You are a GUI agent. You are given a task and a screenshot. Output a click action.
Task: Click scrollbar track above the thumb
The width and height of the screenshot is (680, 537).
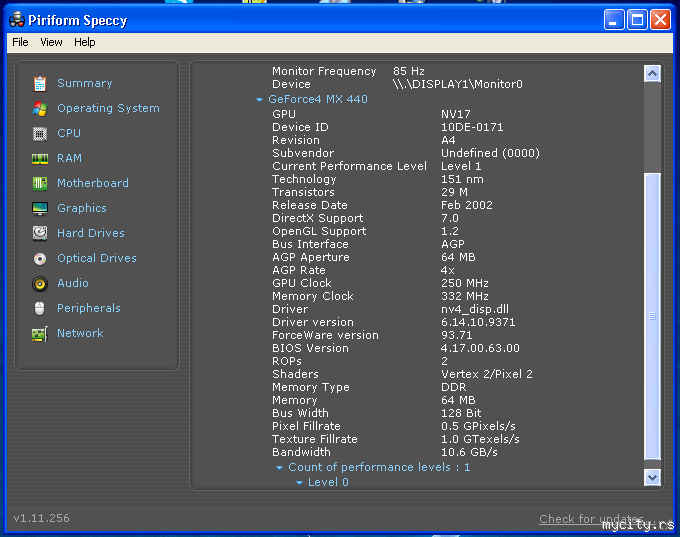pyautogui.click(x=652, y=128)
